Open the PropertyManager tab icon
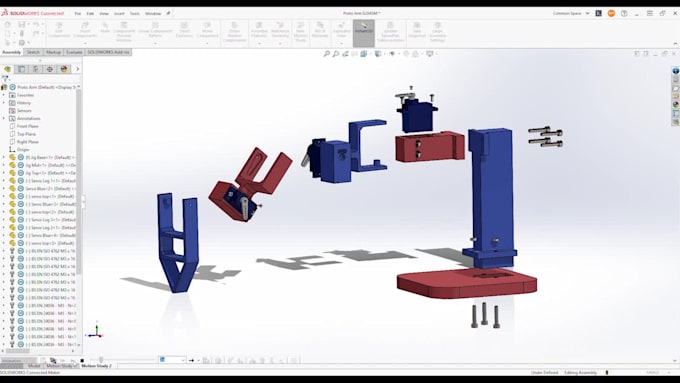 pyautogui.click(x=21, y=69)
